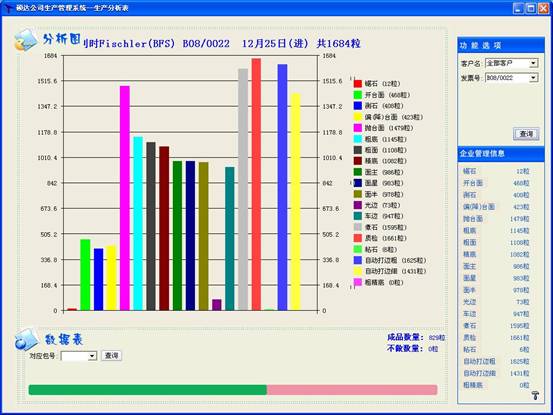The width and height of the screenshot is (553, 415).
Task: Click the teal swatch for 车边 947粒
Action: point(358,216)
